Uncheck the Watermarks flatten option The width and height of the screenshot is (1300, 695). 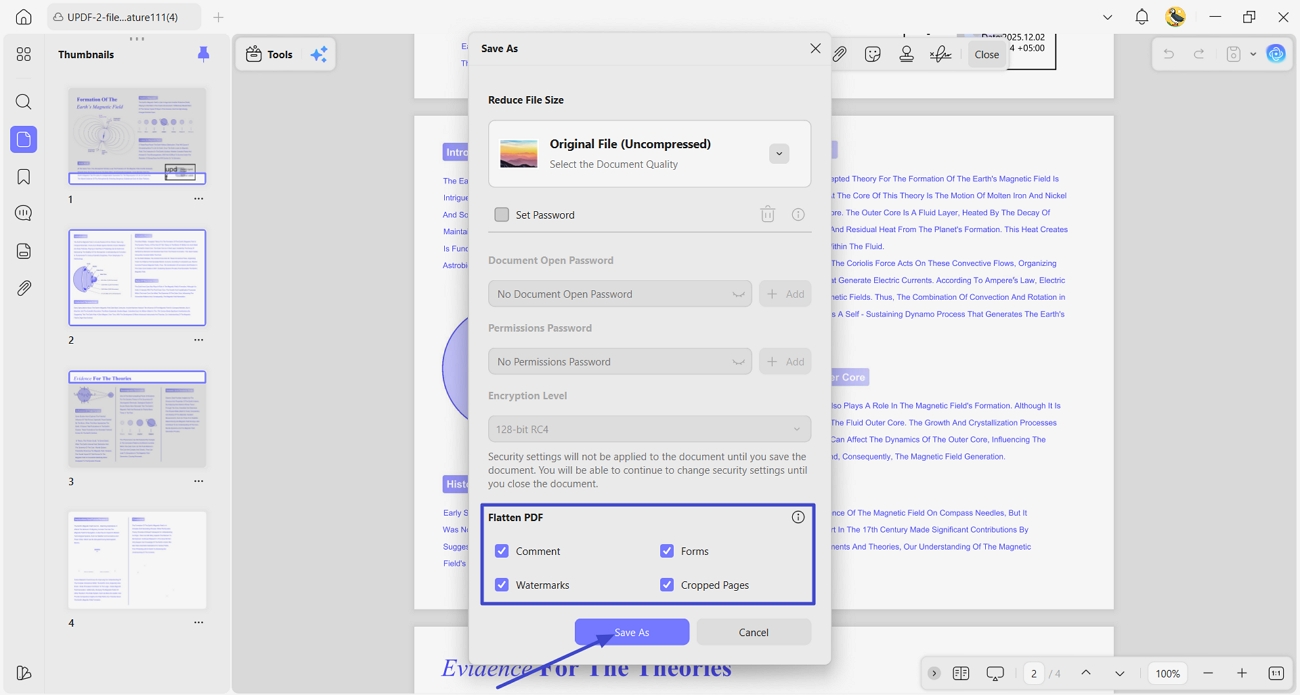pos(502,585)
